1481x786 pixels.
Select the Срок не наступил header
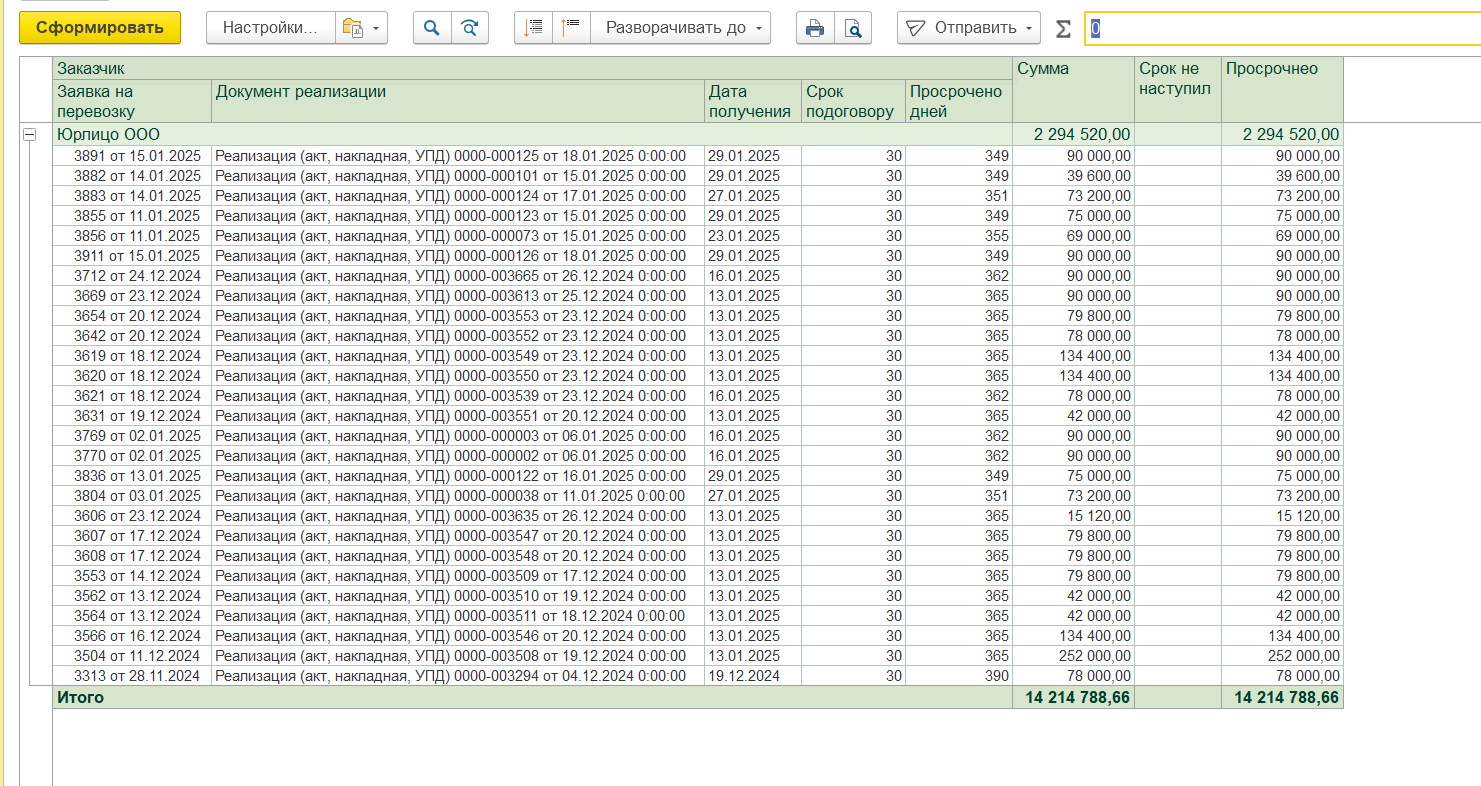[1178, 90]
